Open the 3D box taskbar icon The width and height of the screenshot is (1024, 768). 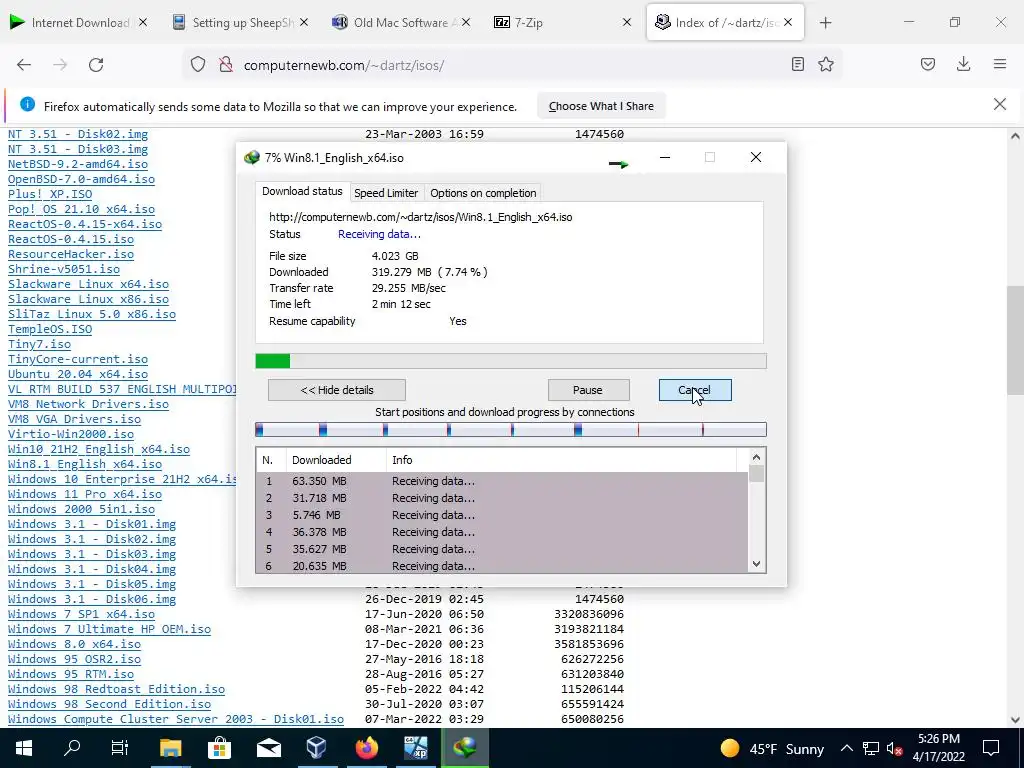pos(317,748)
